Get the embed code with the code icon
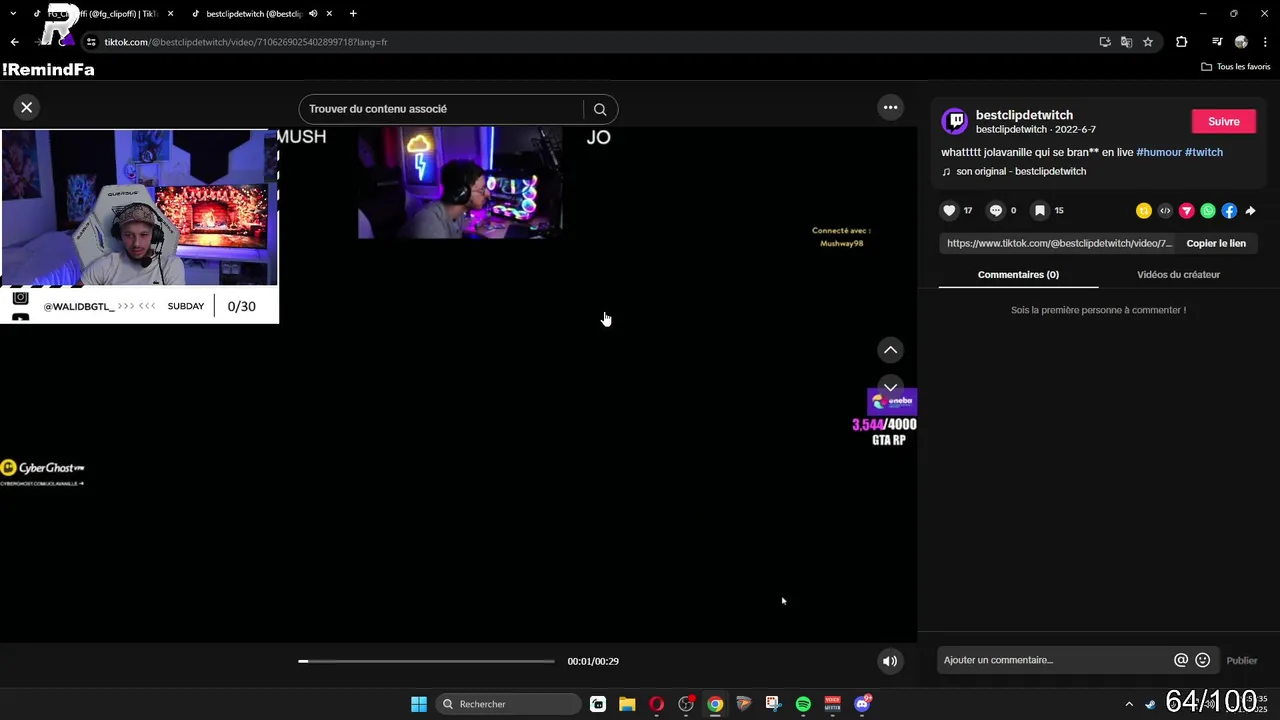The height and width of the screenshot is (720, 1280). click(1165, 211)
